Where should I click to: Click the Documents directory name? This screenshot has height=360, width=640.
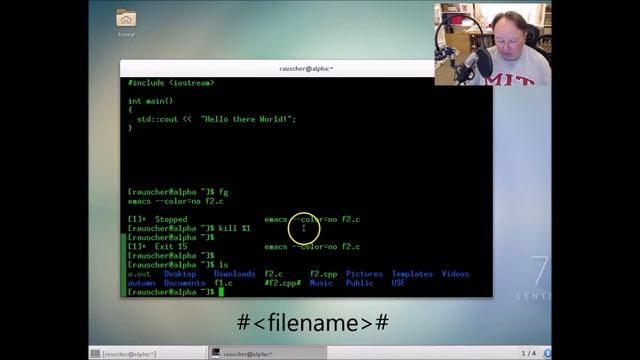[x=184, y=283]
